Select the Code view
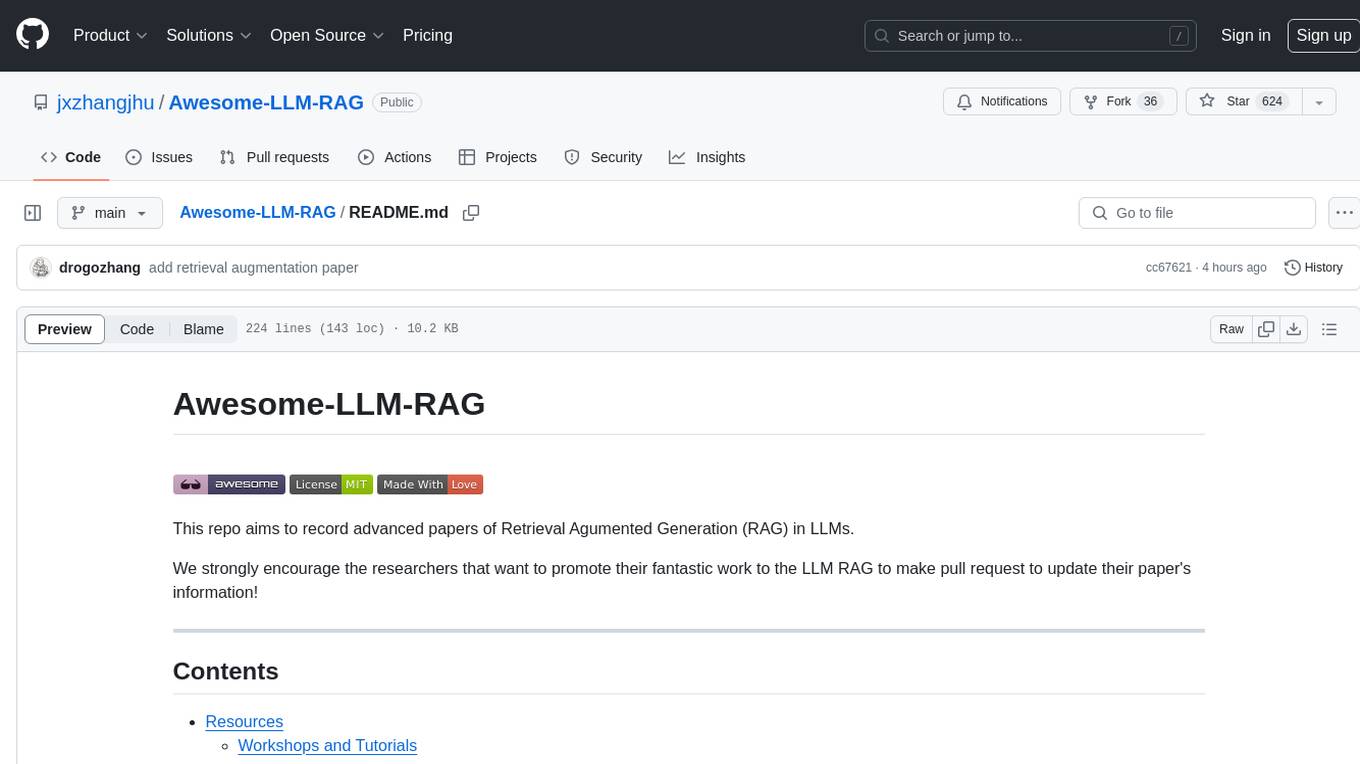This screenshot has width=1360, height=764. tap(137, 329)
